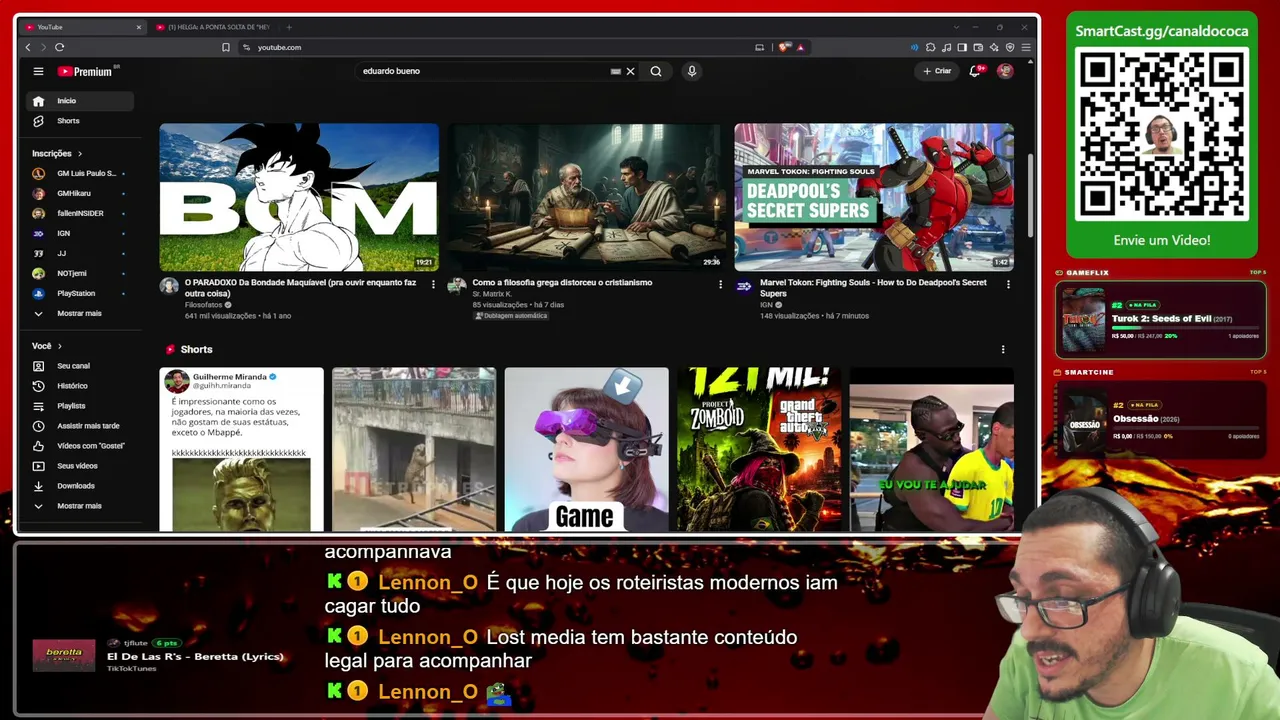Open the PlayStation subscription
Image resolution: width=1280 pixels, height=720 pixels.
[x=80, y=293]
